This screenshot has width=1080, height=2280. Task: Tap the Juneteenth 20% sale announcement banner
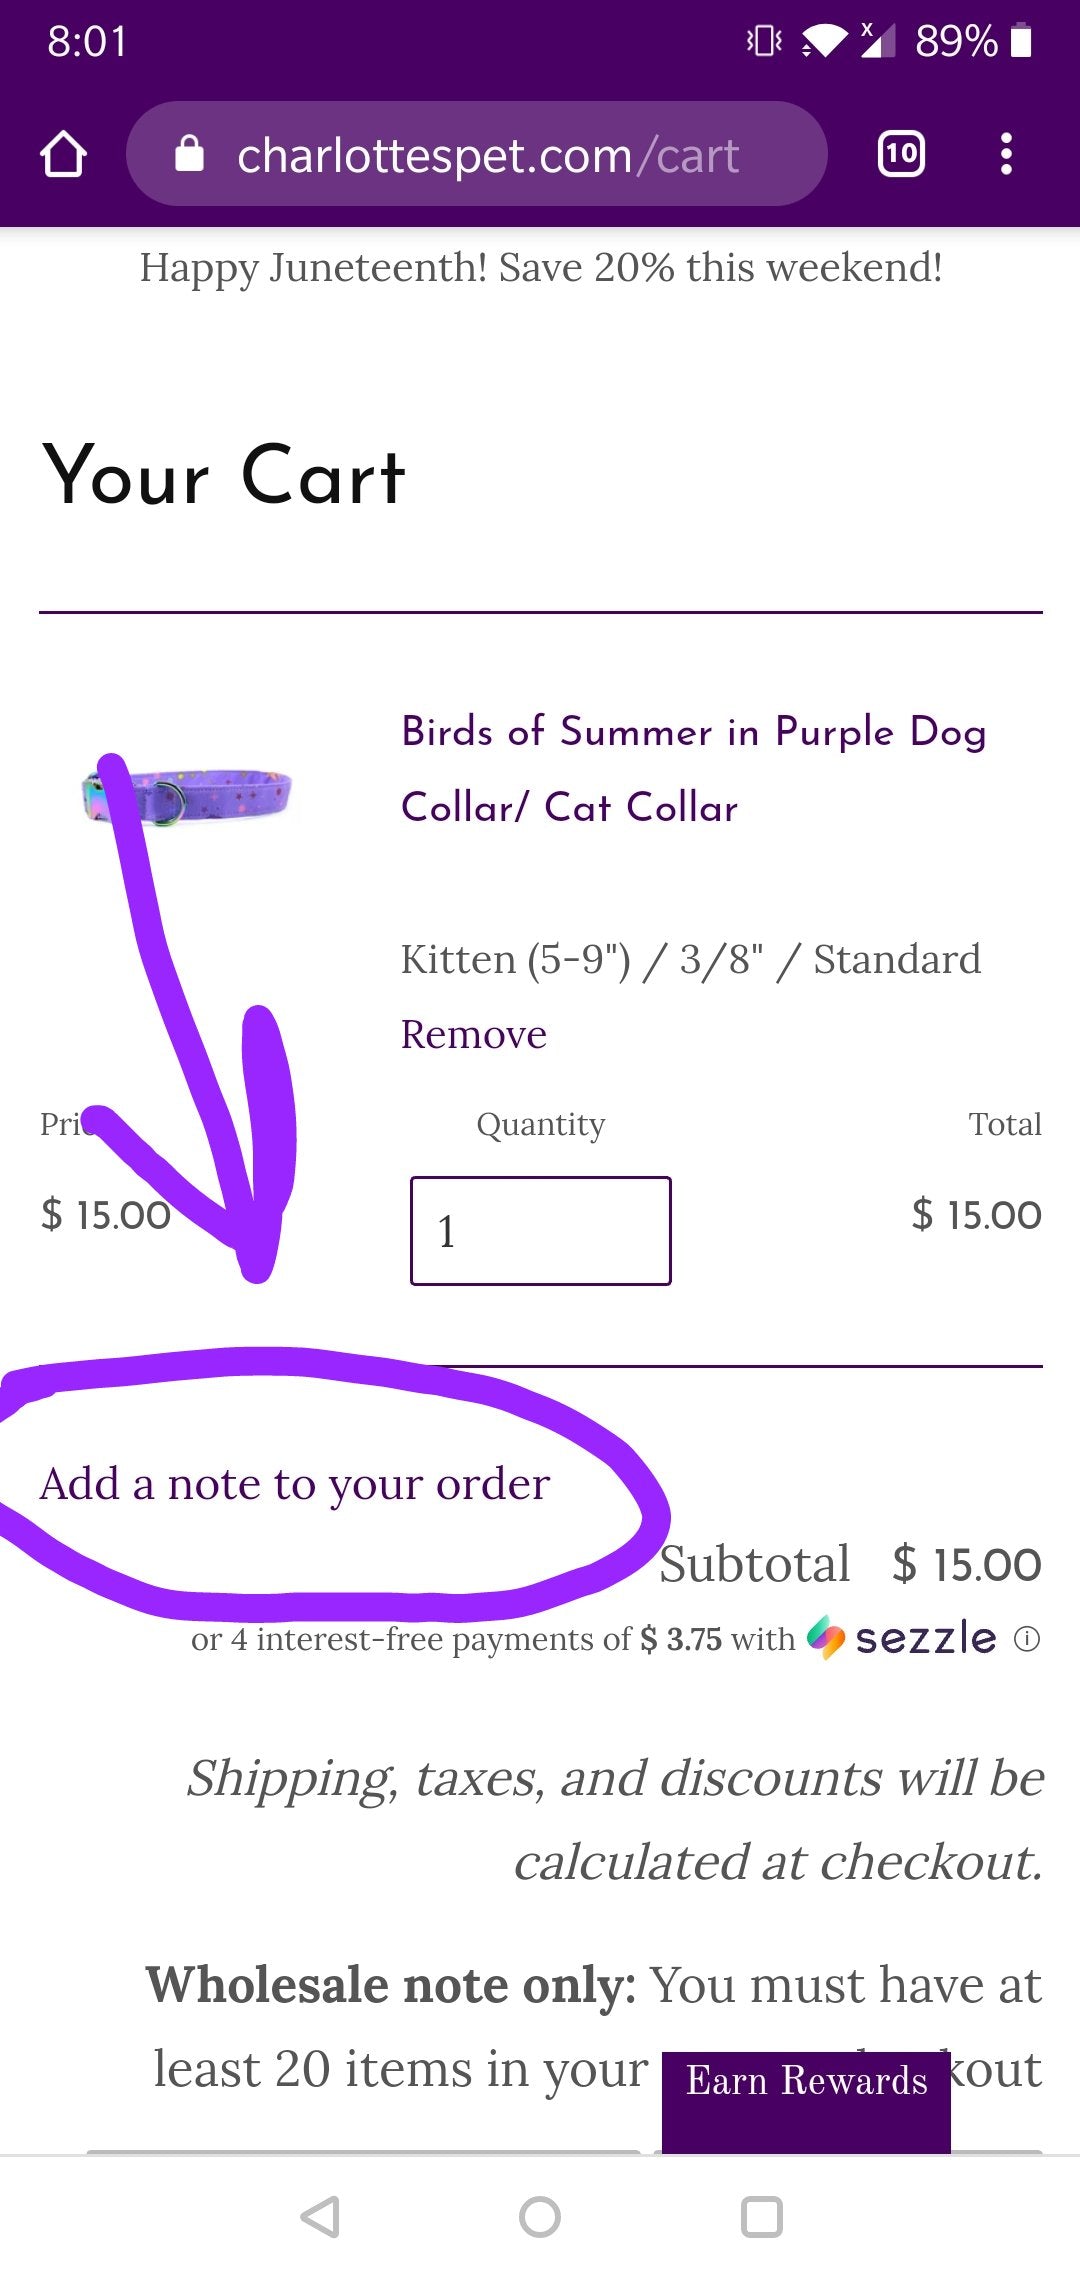tap(540, 268)
